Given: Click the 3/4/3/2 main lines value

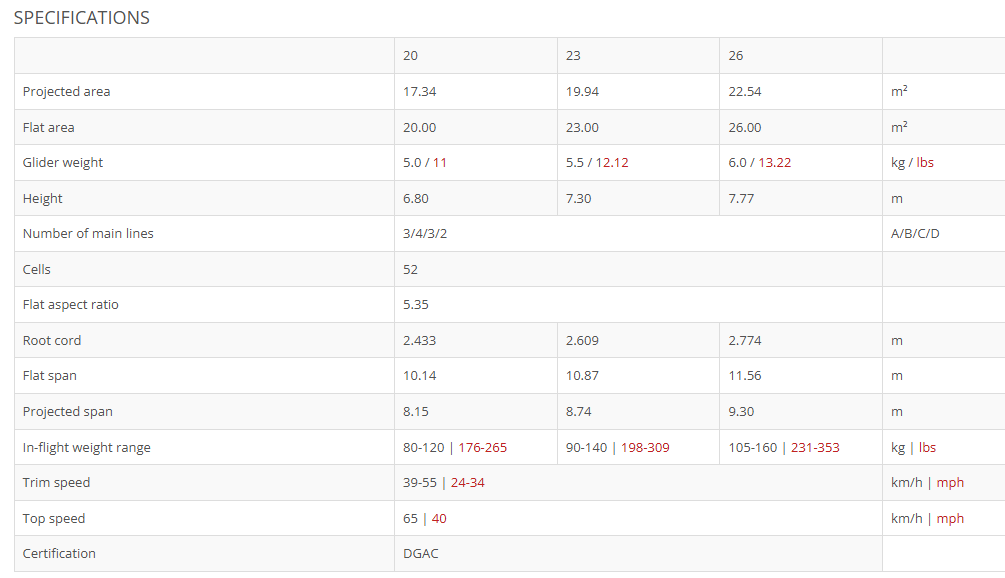Looking at the screenshot, I should 425,234.
